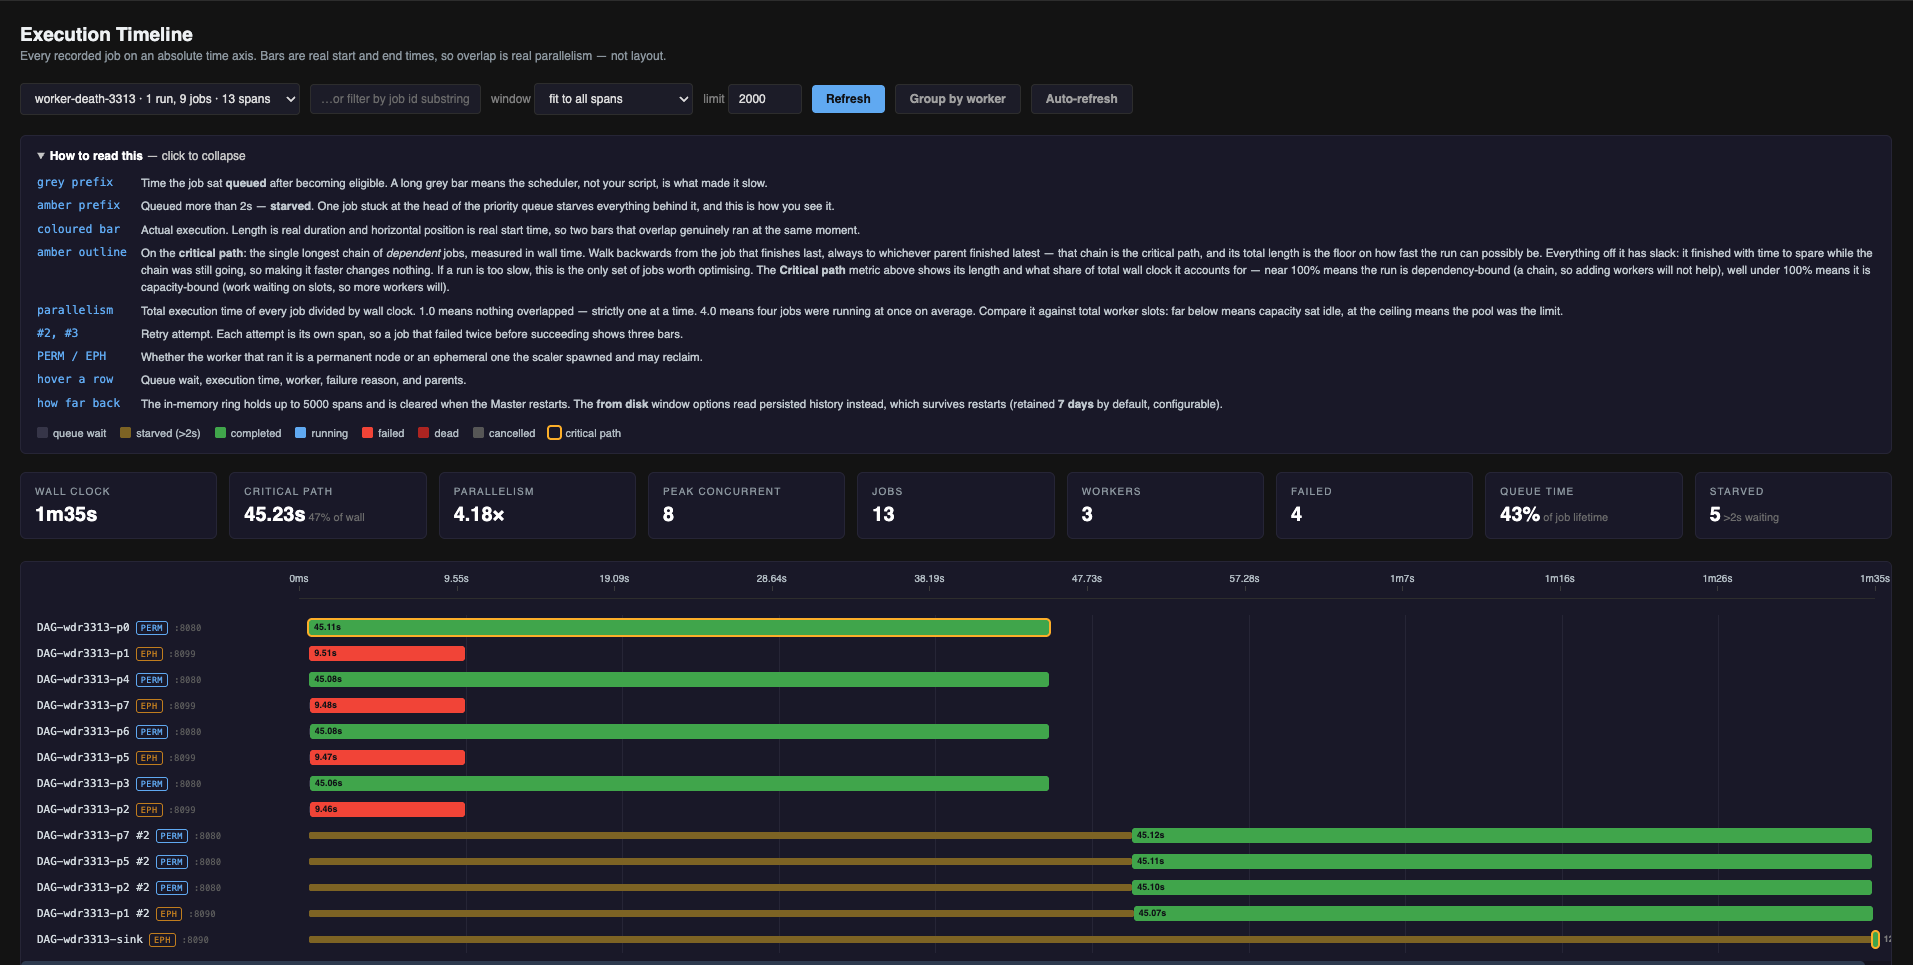Select the critical-path bar of DAG-wdr3313-p0

point(679,627)
